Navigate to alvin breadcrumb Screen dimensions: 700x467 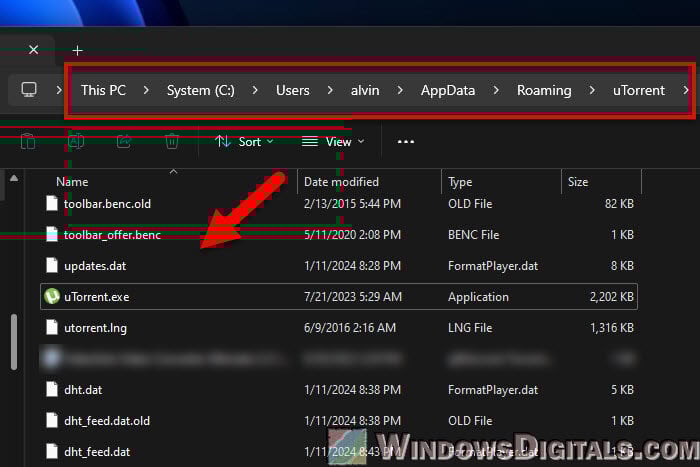(x=365, y=90)
